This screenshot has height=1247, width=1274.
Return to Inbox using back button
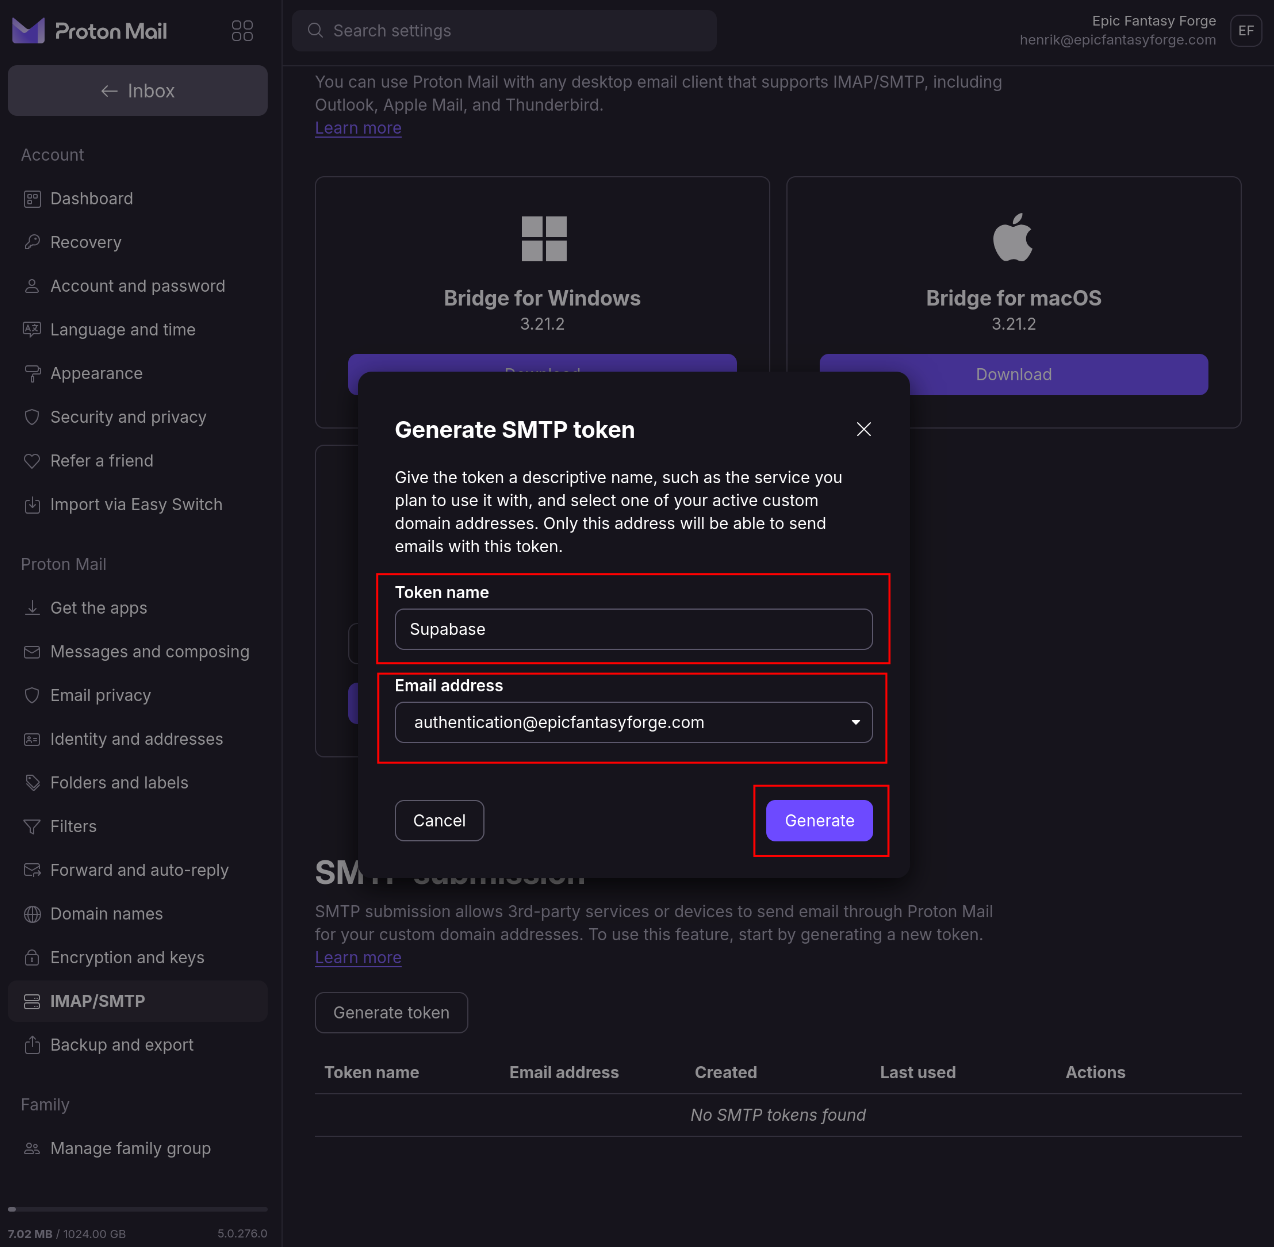(x=138, y=91)
